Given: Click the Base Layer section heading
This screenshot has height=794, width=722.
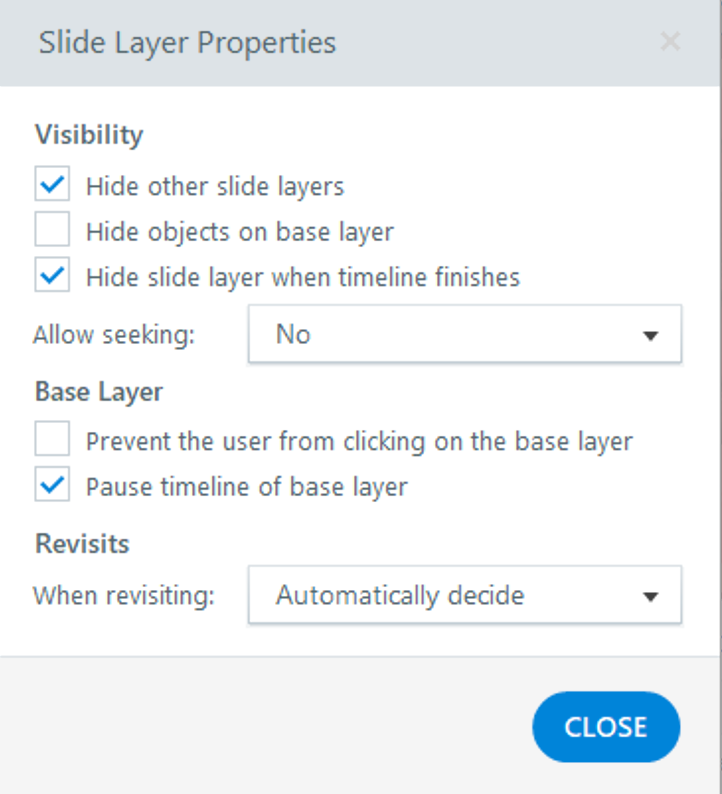Looking at the screenshot, I should coord(98,391).
